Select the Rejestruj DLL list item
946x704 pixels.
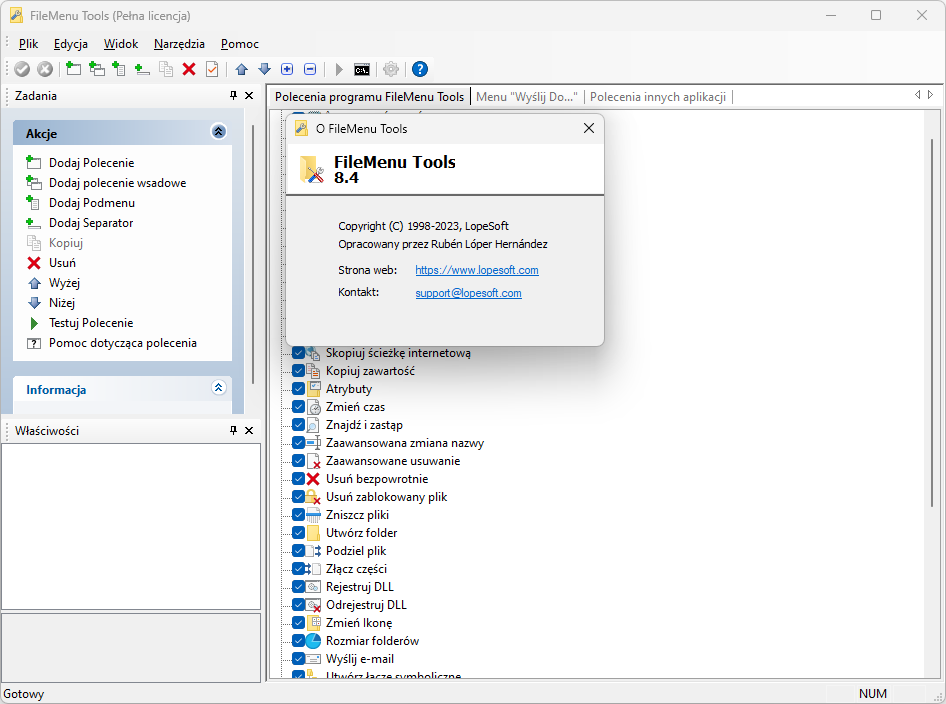click(x=360, y=587)
